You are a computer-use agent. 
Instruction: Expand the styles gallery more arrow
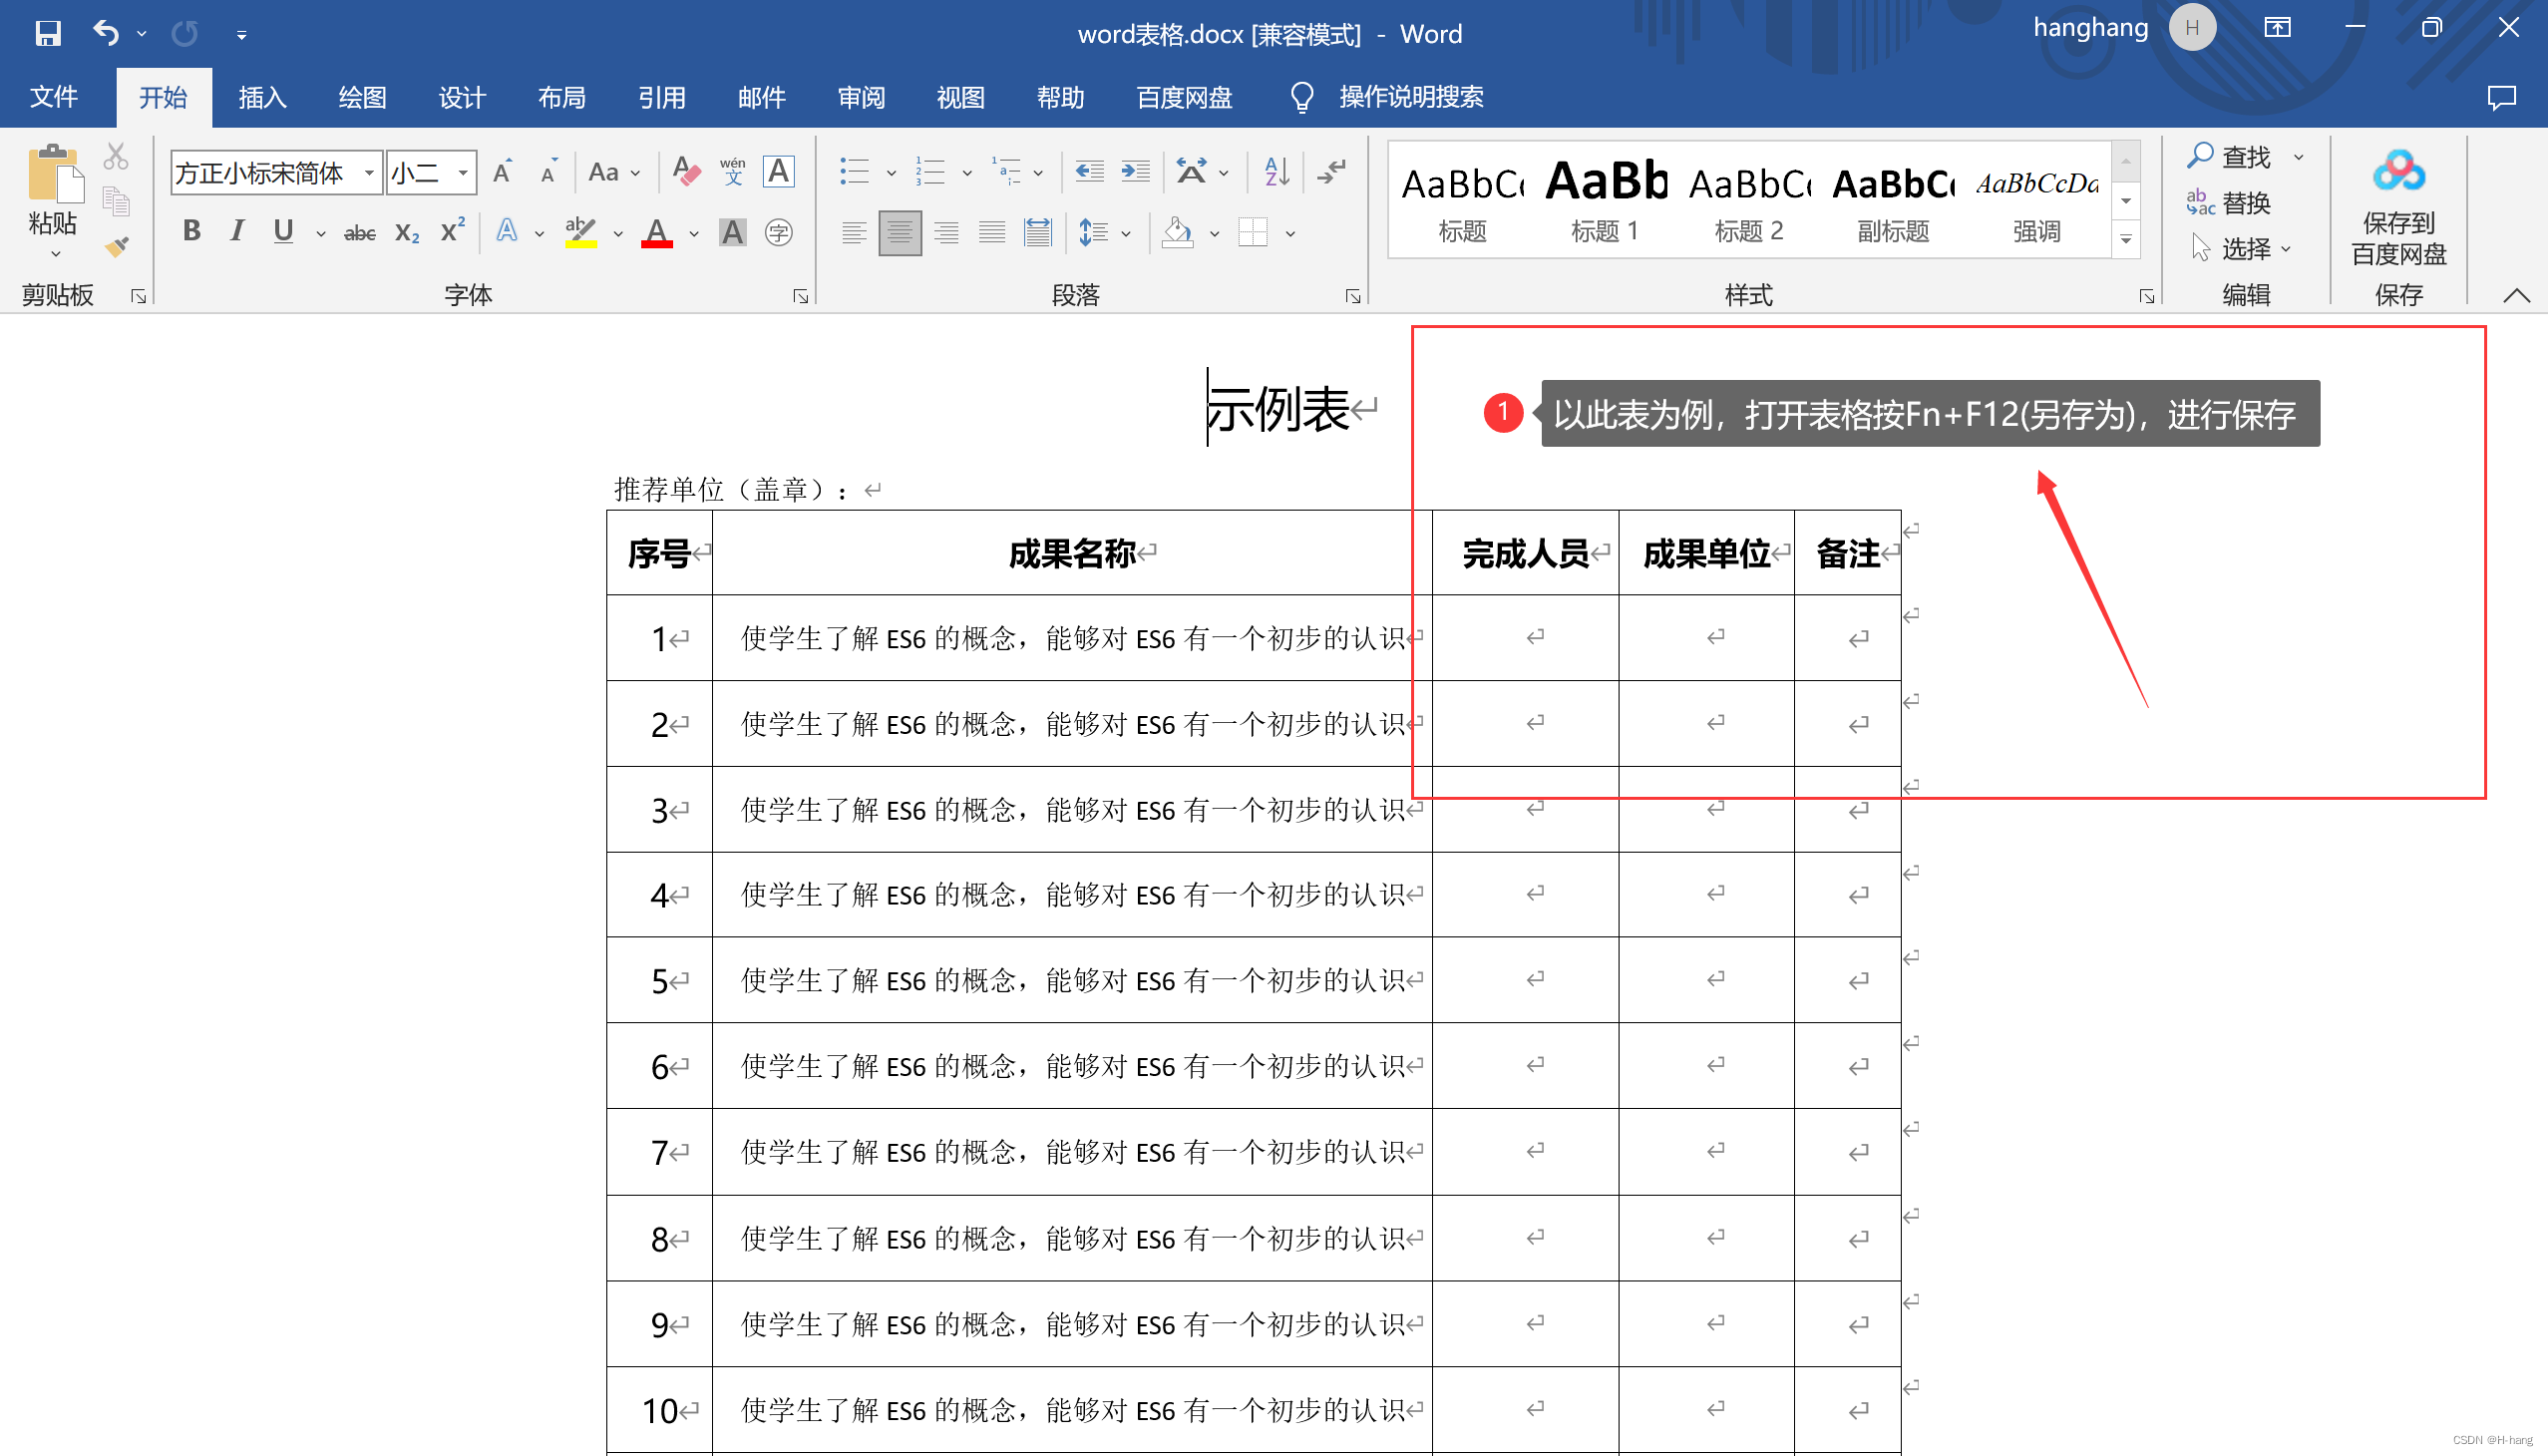point(2126,240)
